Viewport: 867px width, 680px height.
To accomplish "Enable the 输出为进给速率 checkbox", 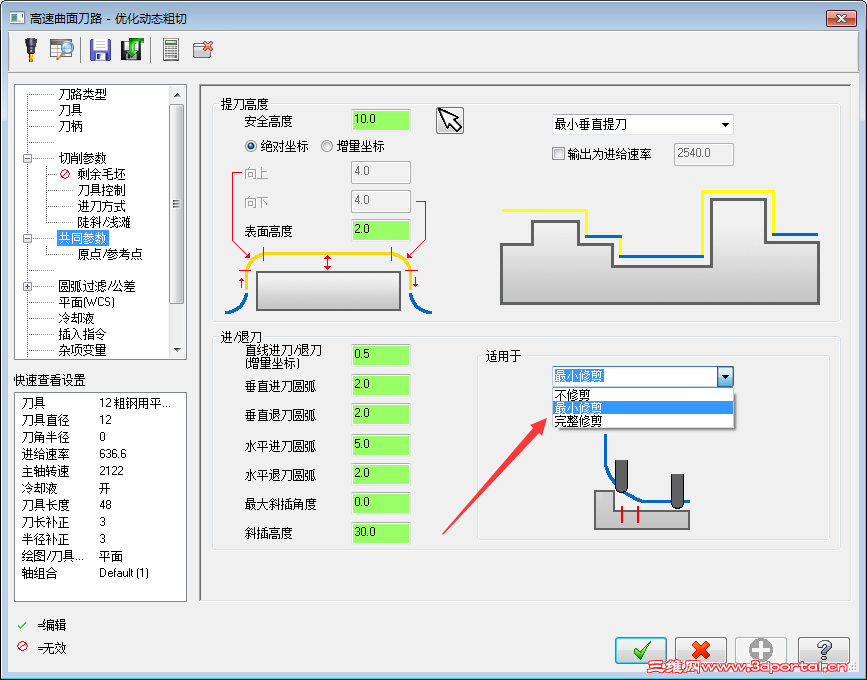I will point(558,154).
